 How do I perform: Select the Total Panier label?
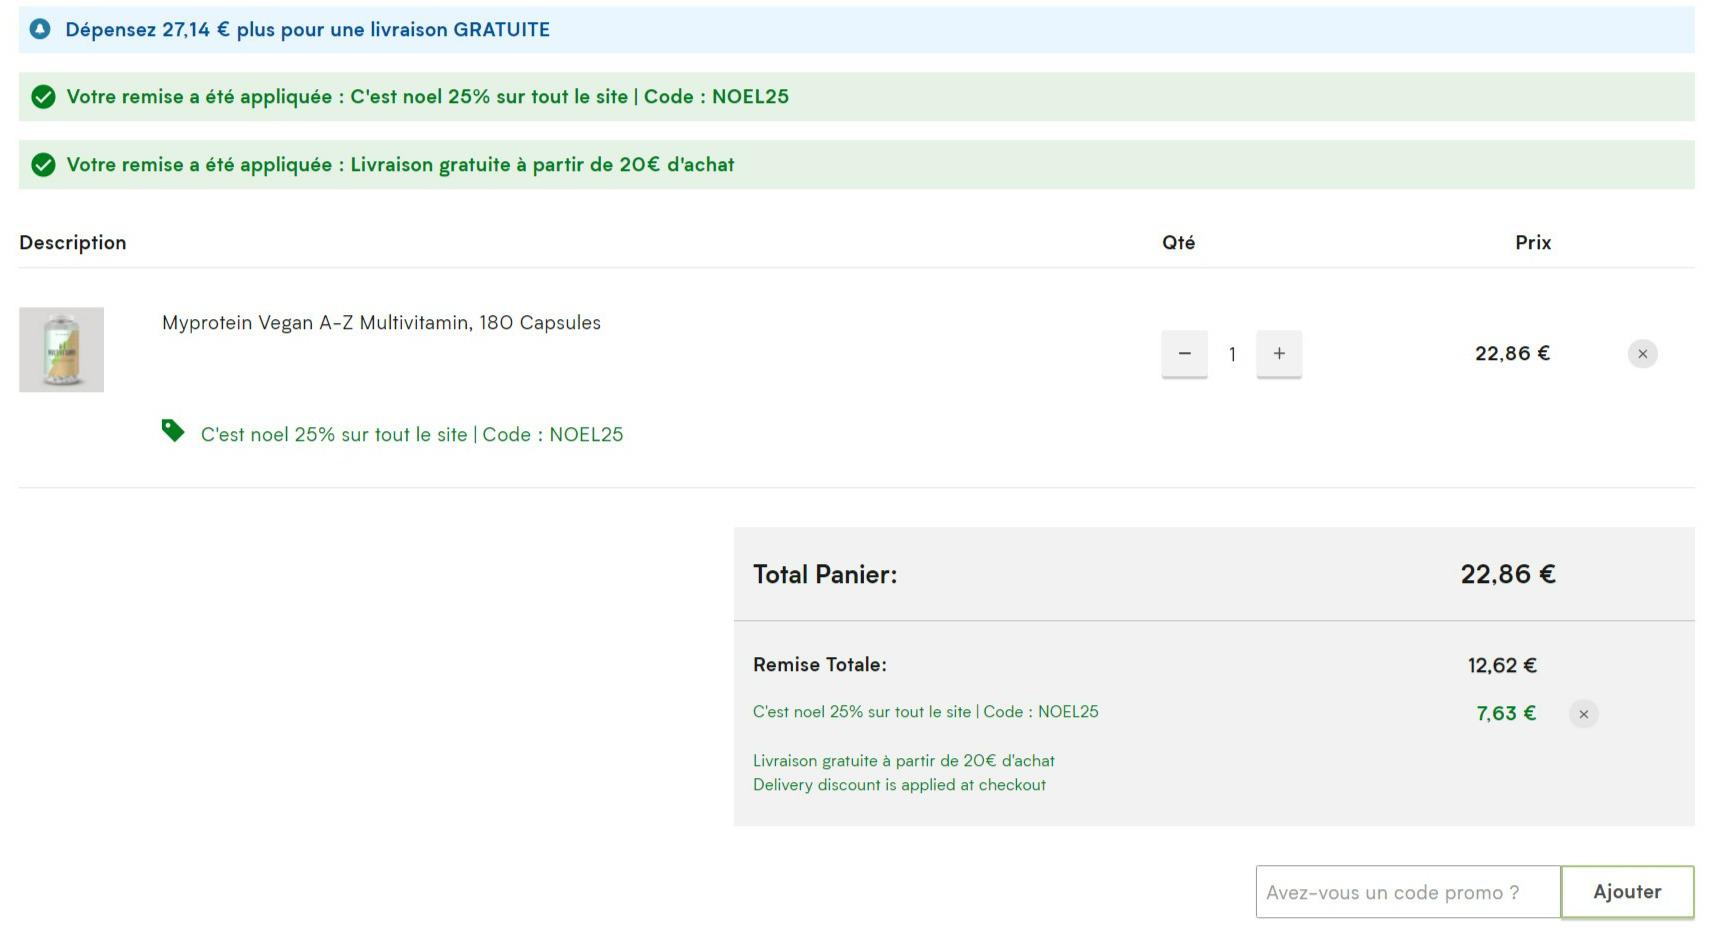pos(825,574)
